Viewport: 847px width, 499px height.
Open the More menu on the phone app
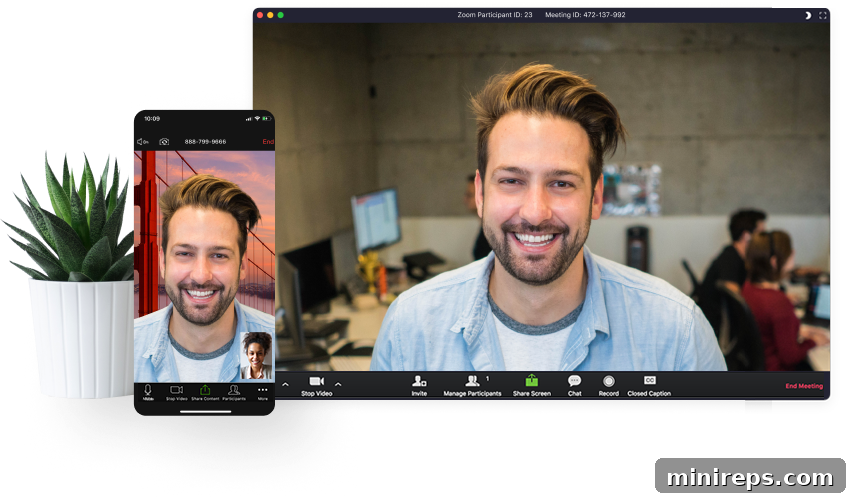pyautogui.click(x=263, y=393)
